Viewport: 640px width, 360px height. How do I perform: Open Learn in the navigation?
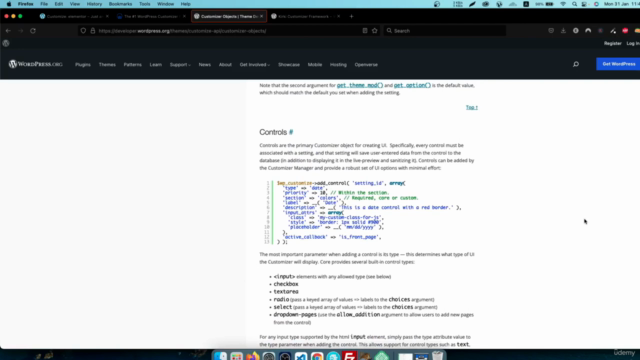coord(156,64)
